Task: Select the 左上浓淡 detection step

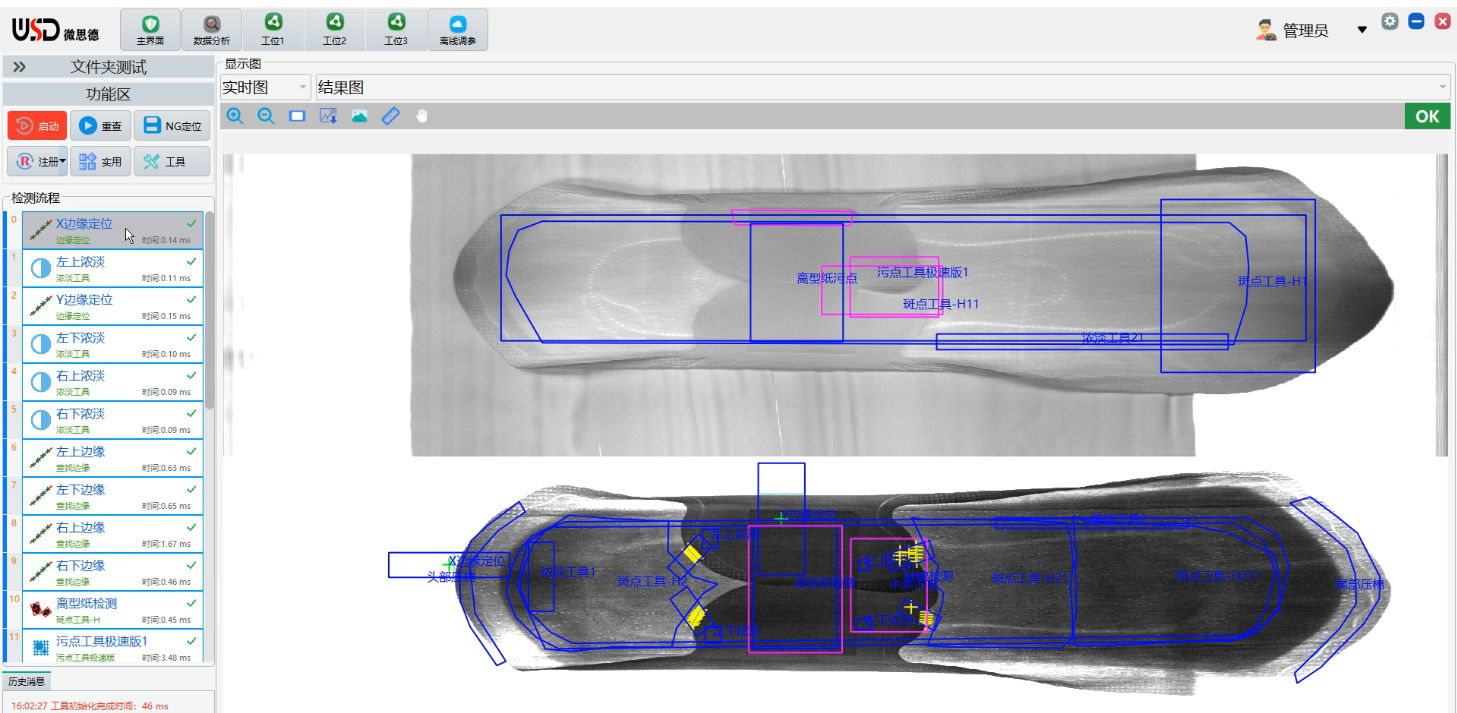Action: click(112, 268)
